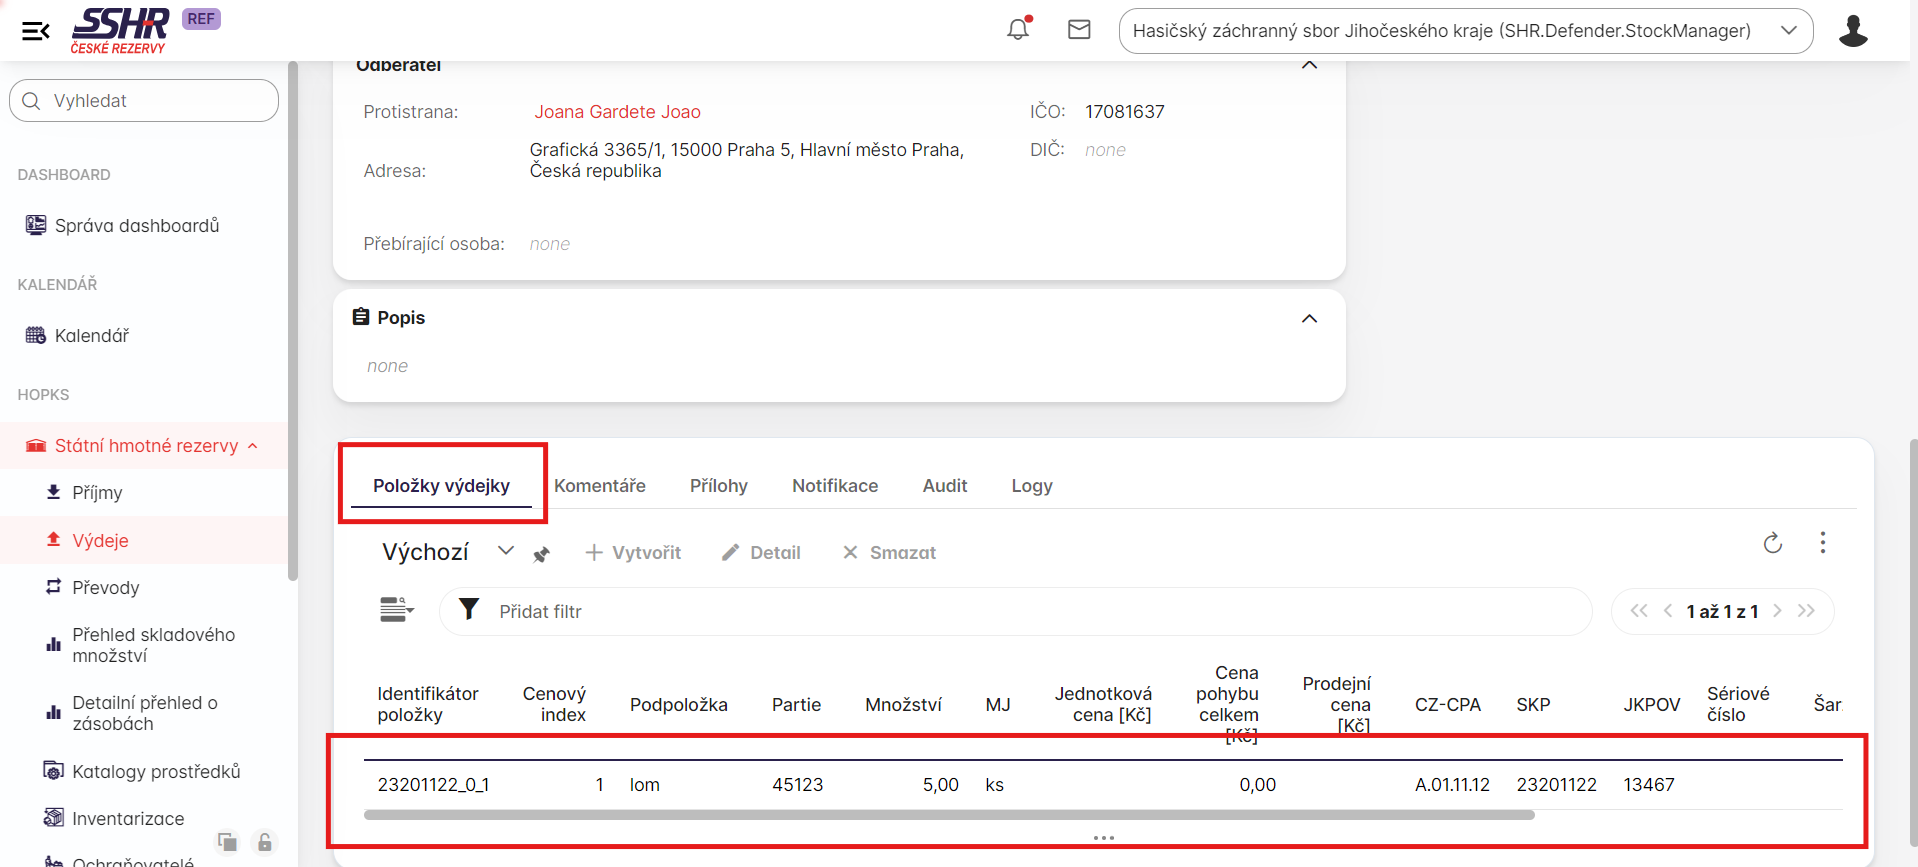Viewport: 1918px width, 867px height.
Task: Open messages via the envelope icon
Action: 1079,30
